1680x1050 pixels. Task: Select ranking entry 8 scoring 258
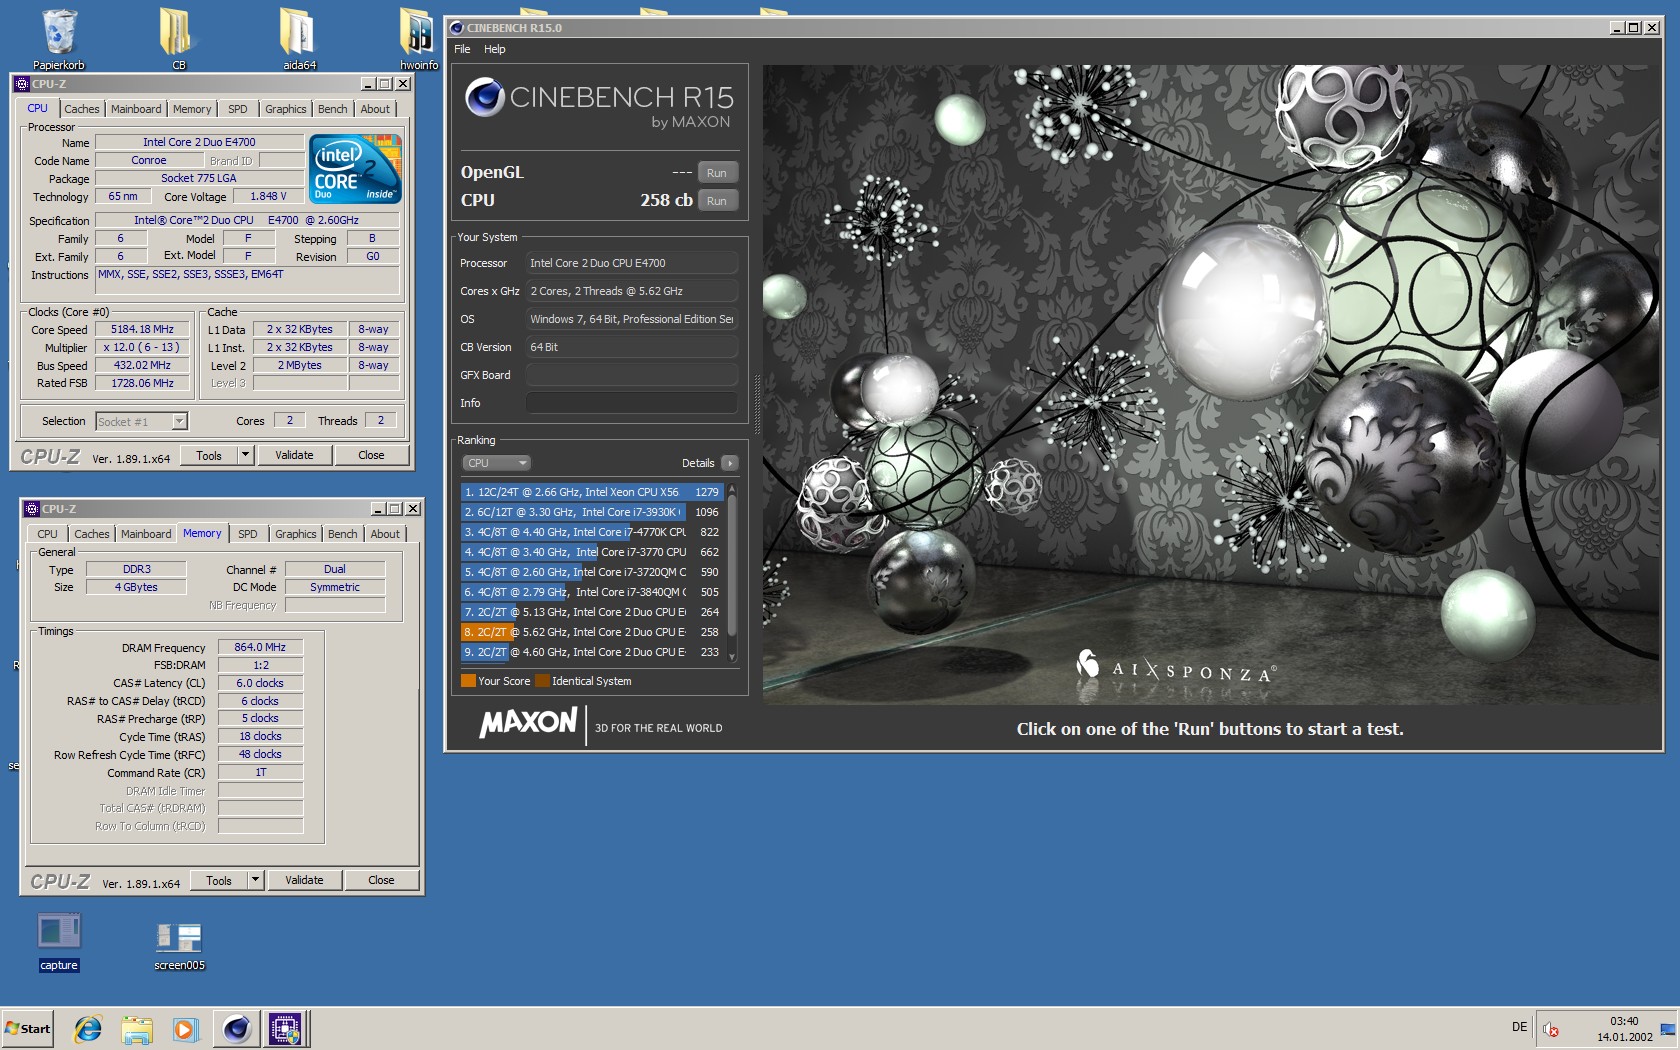591,632
